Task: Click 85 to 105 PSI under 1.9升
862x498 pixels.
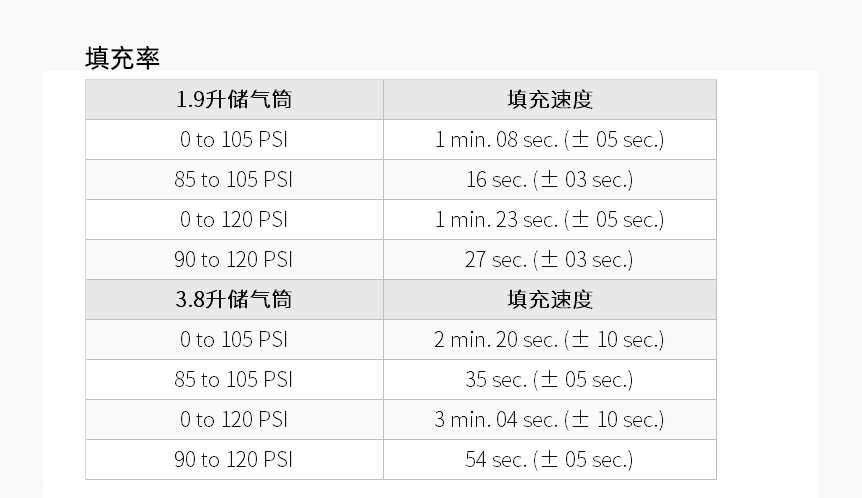Action: click(x=234, y=180)
